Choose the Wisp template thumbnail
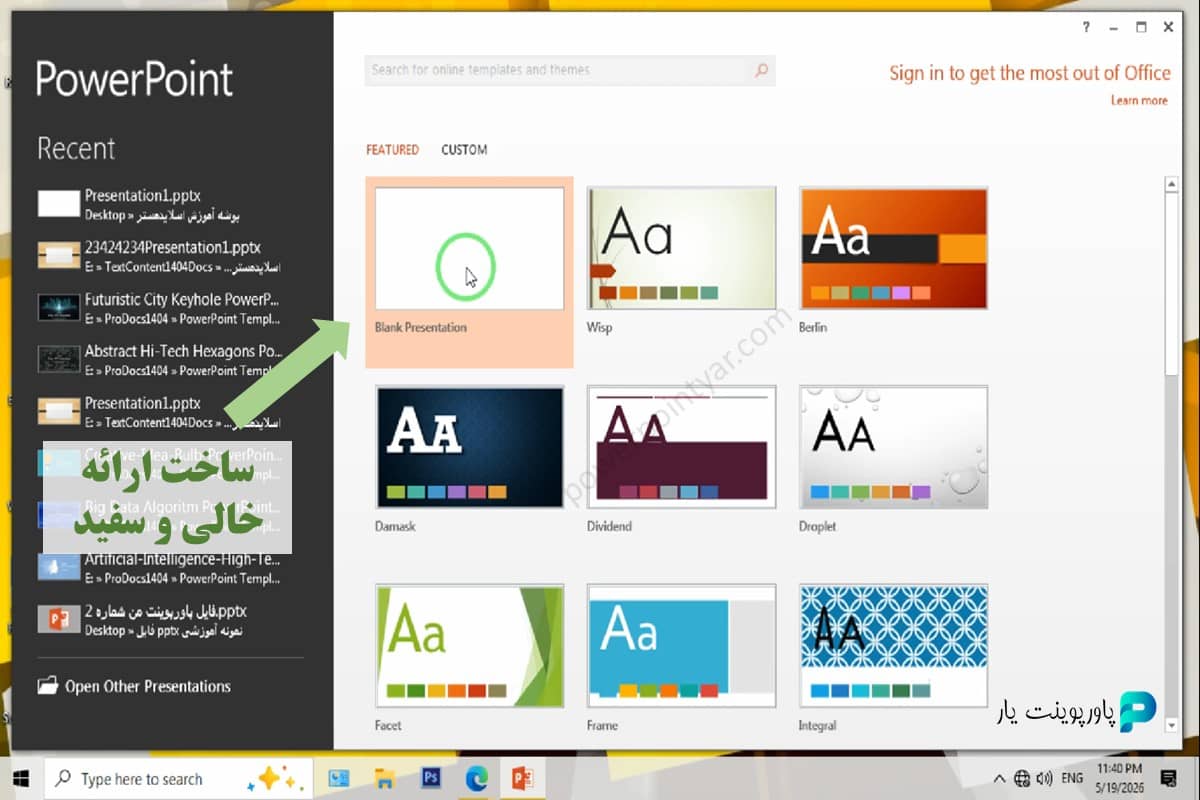 point(681,248)
